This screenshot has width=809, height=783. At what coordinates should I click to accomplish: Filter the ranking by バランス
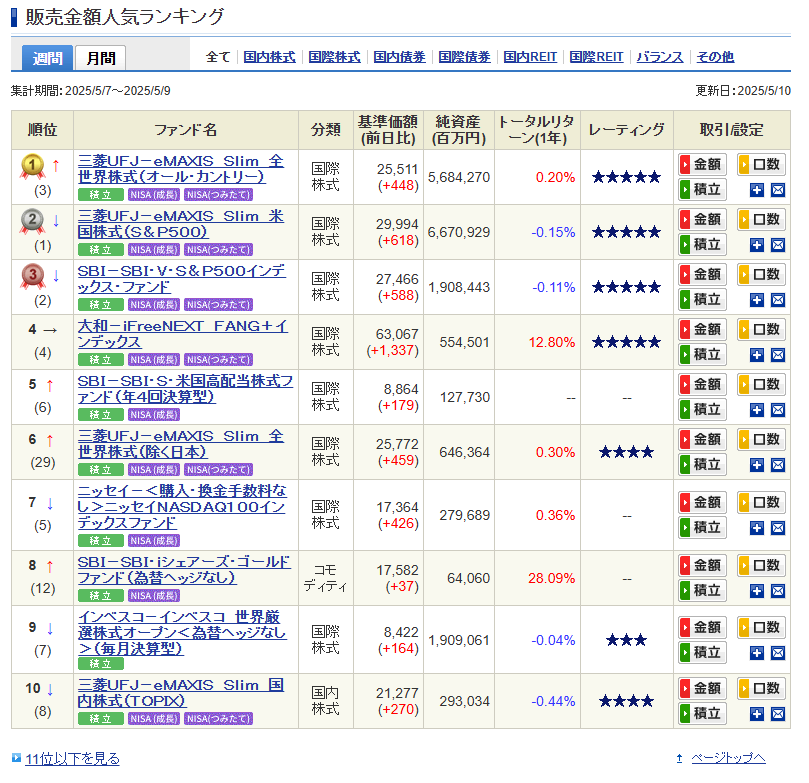660,57
